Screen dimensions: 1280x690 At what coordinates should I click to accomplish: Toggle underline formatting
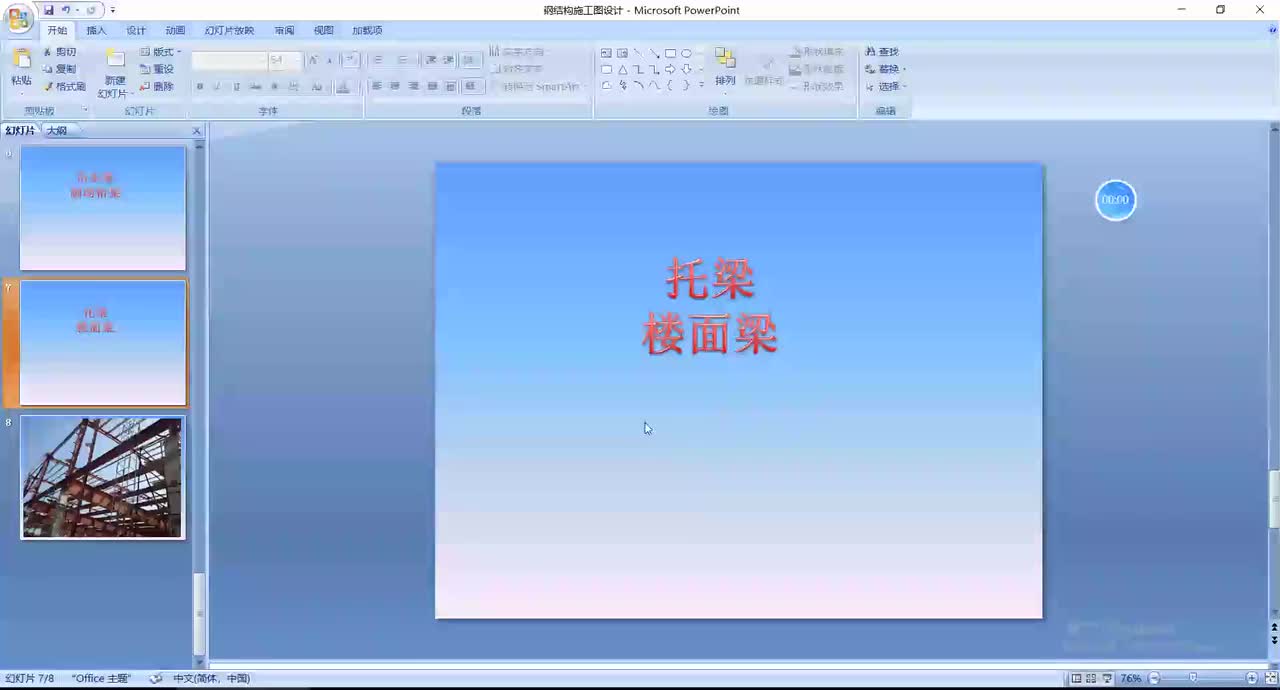236,87
